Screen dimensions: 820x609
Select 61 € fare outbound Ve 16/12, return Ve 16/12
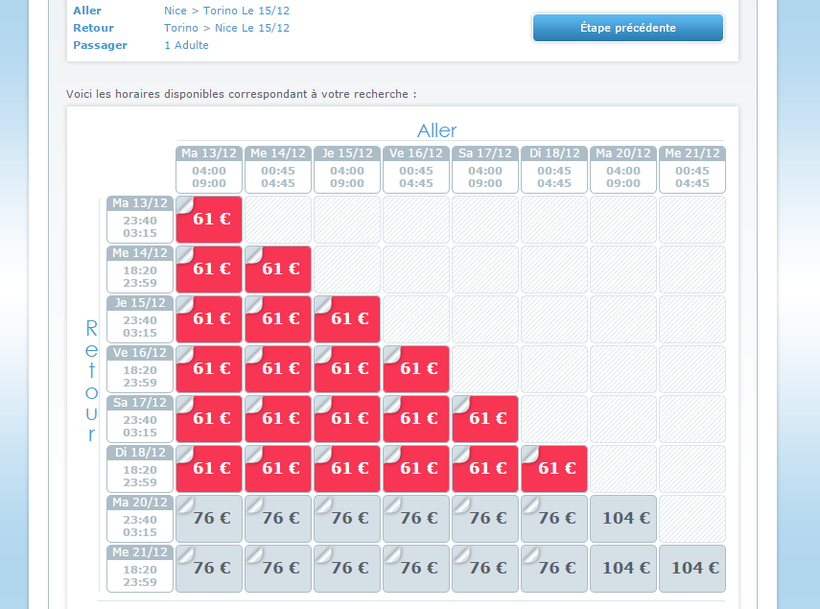[x=417, y=369]
